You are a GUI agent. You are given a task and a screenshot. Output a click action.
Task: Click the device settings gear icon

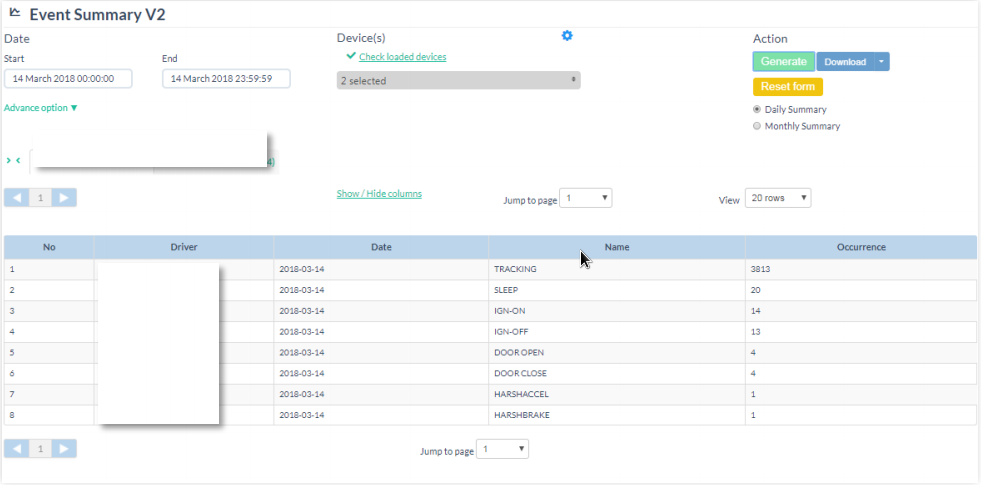pos(567,36)
